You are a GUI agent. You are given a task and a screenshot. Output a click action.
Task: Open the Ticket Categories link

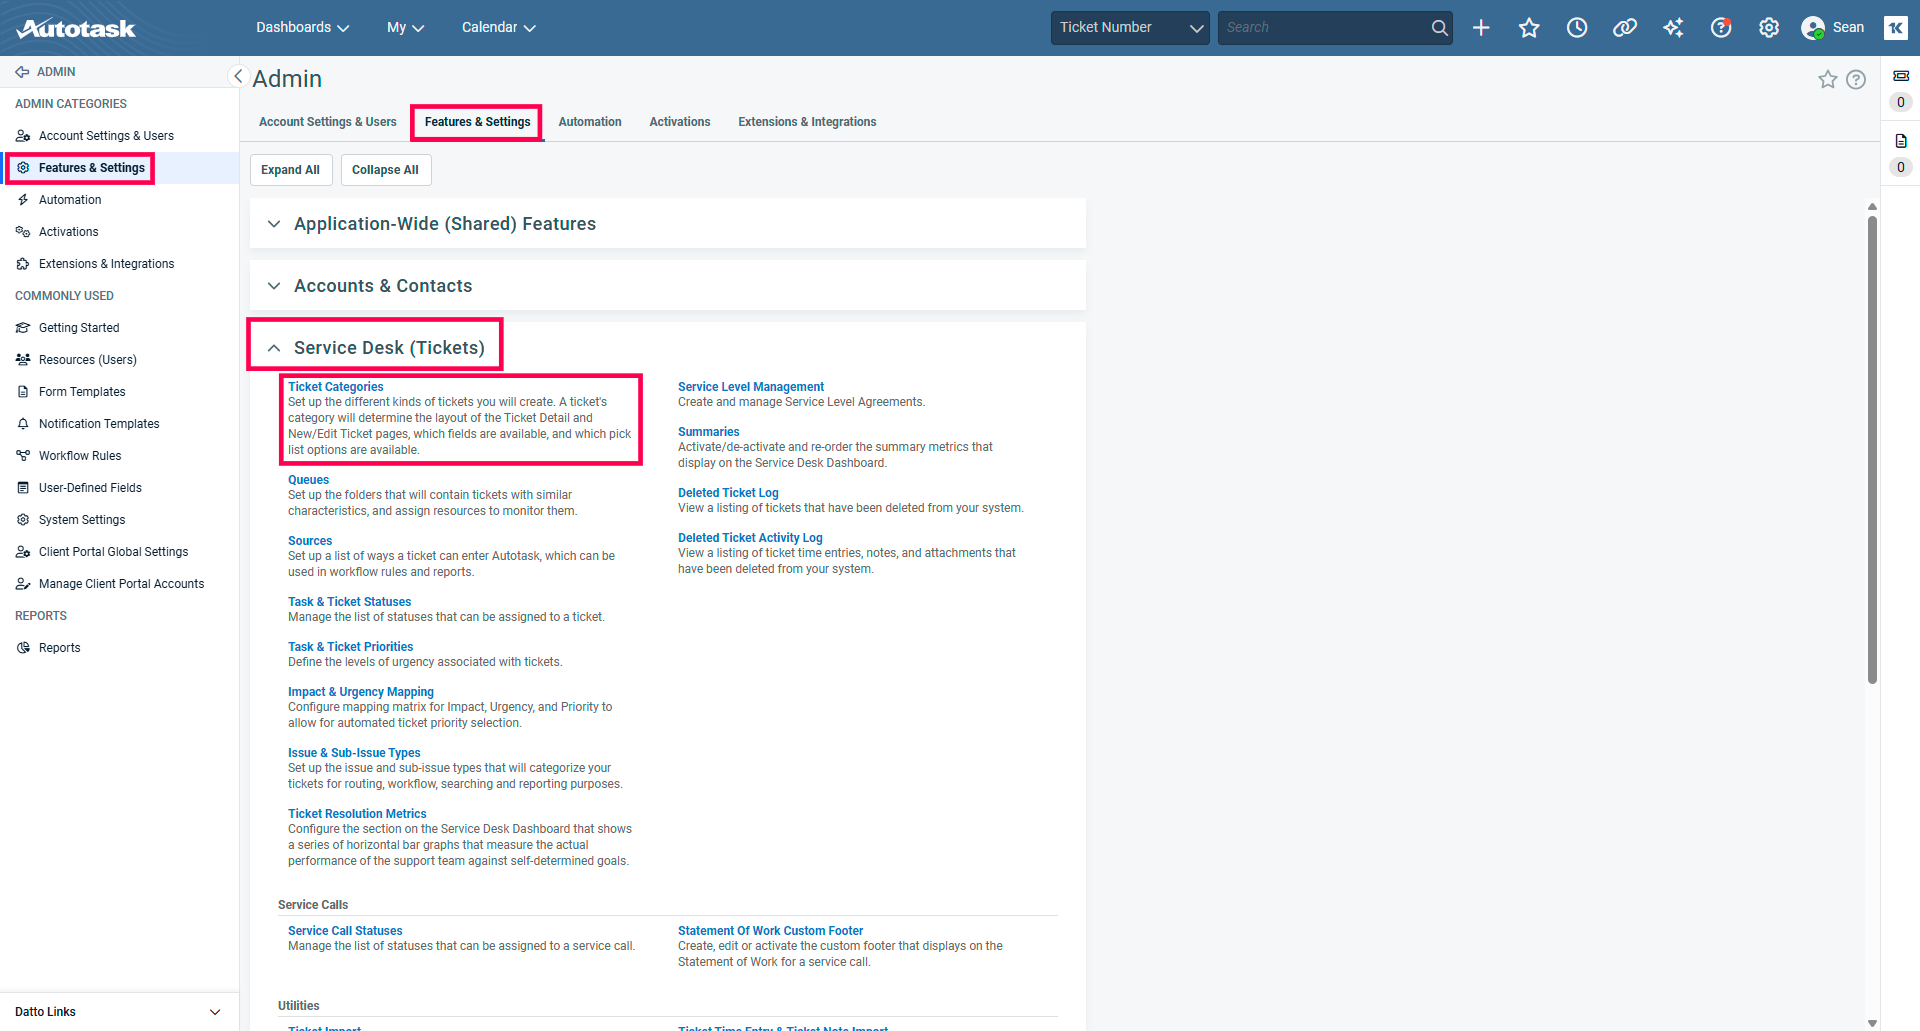[335, 387]
